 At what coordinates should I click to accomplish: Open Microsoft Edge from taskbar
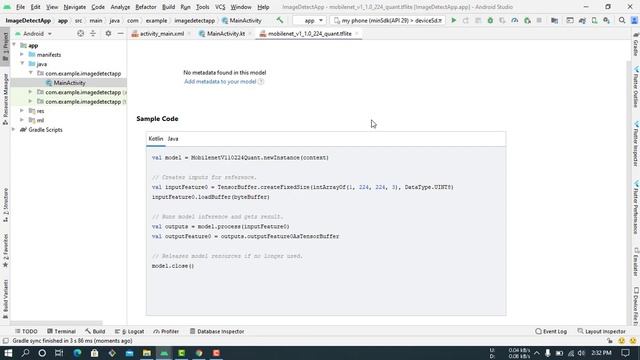point(77,353)
